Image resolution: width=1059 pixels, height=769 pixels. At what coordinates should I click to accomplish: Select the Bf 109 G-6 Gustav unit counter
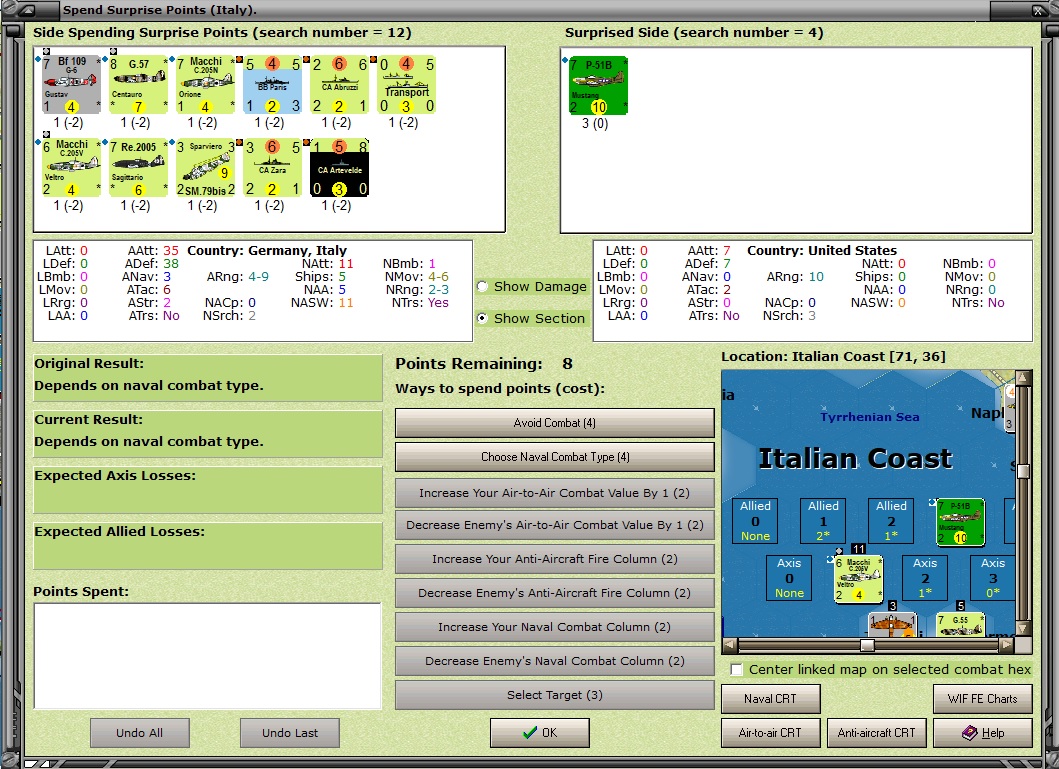(71, 84)
